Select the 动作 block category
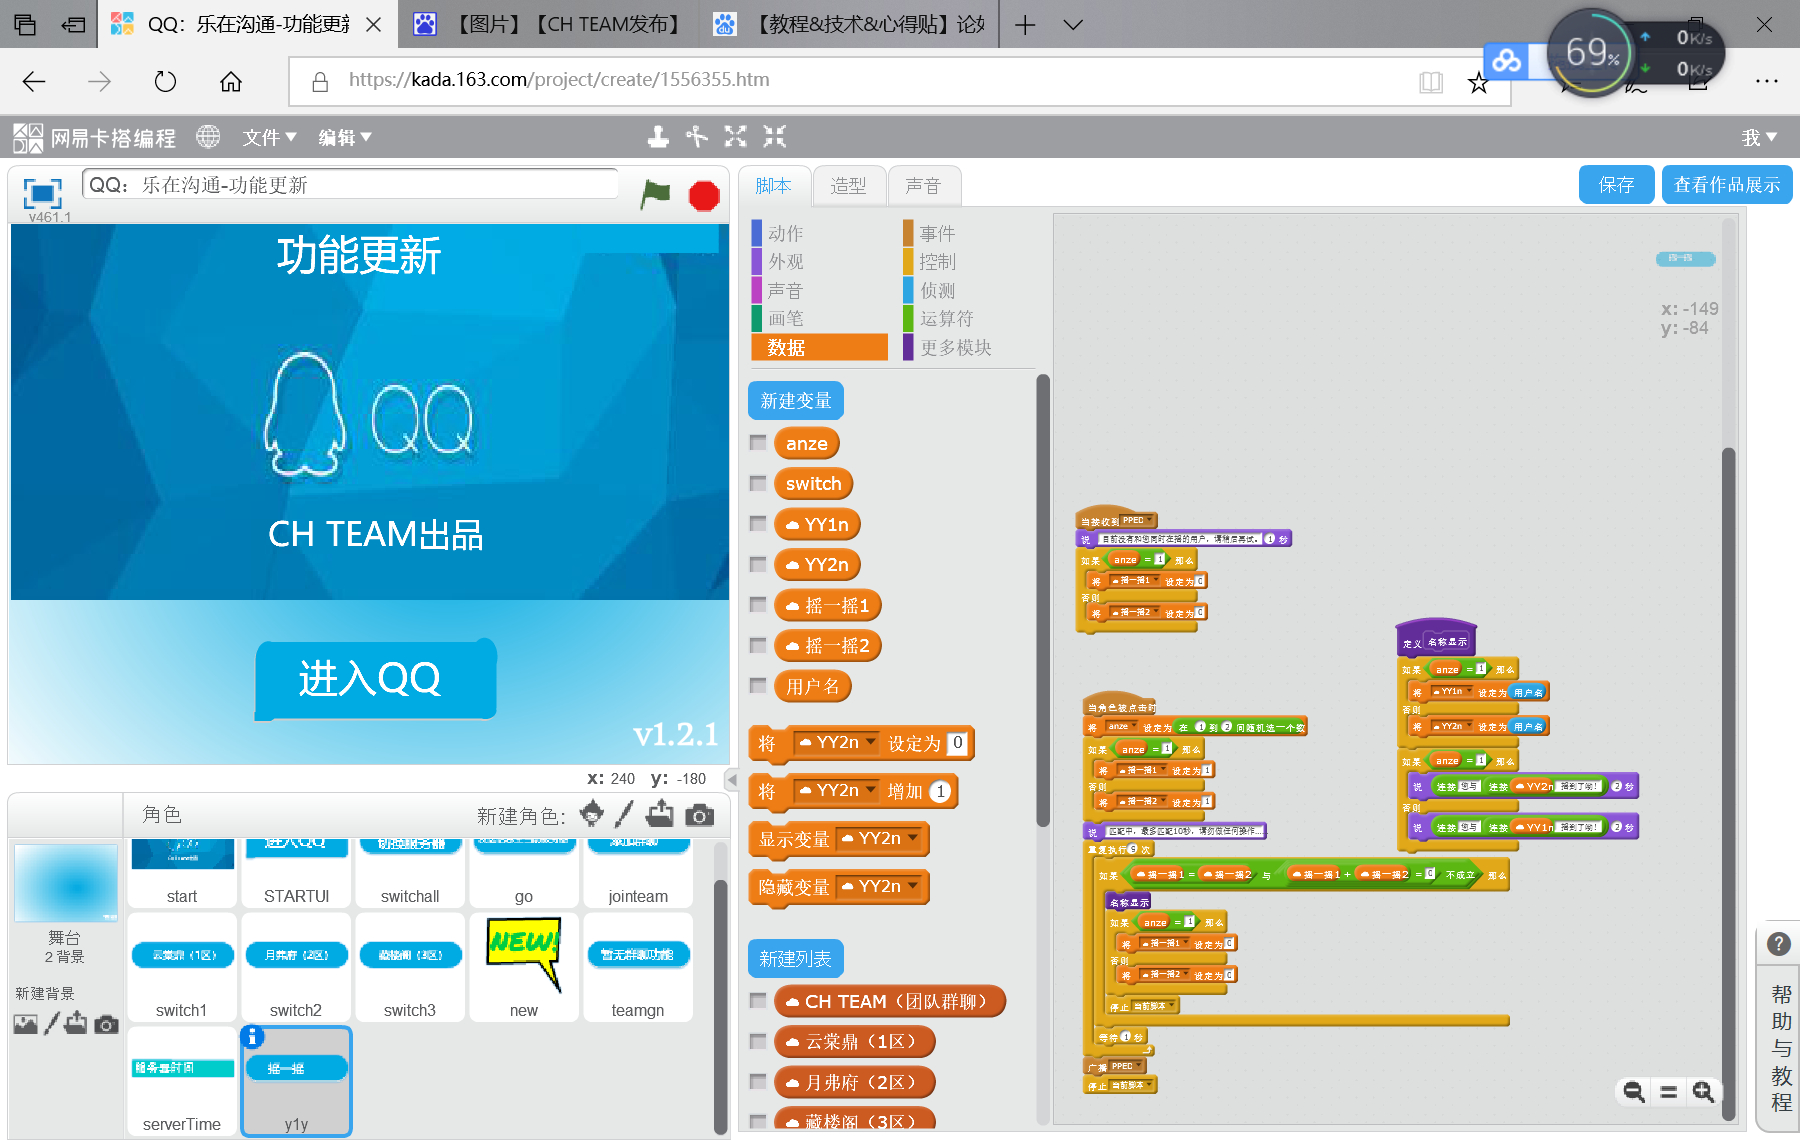The width and height of the screenshot is (1800, 1140). (785, 233)
